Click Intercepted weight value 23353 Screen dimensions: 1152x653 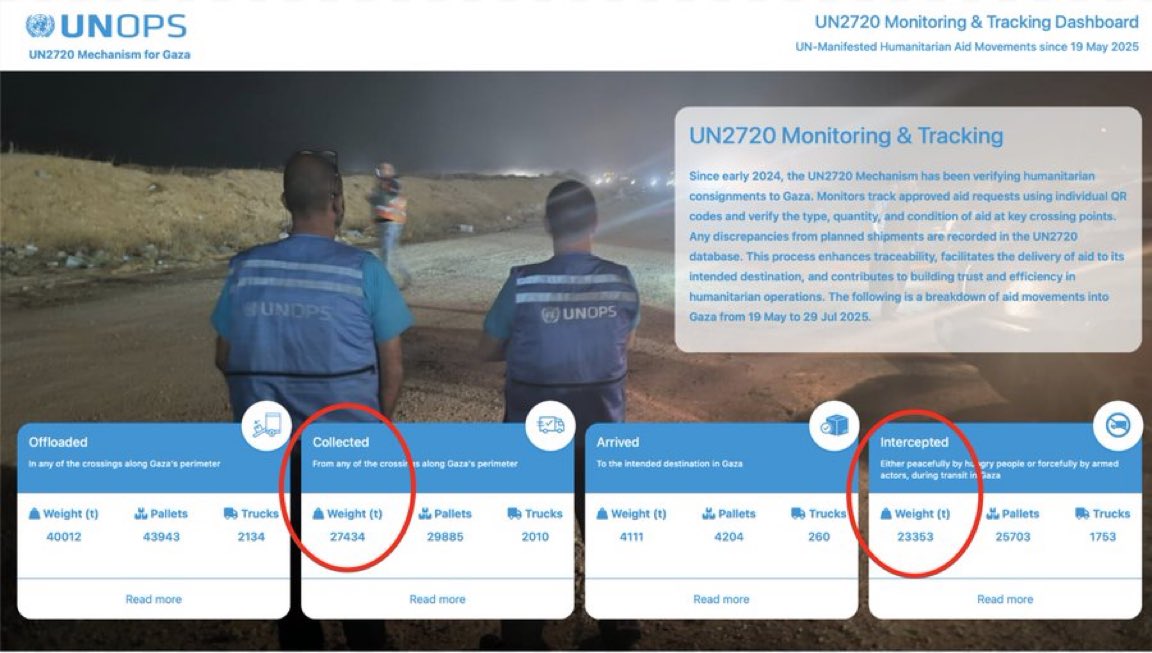(915, 537)
